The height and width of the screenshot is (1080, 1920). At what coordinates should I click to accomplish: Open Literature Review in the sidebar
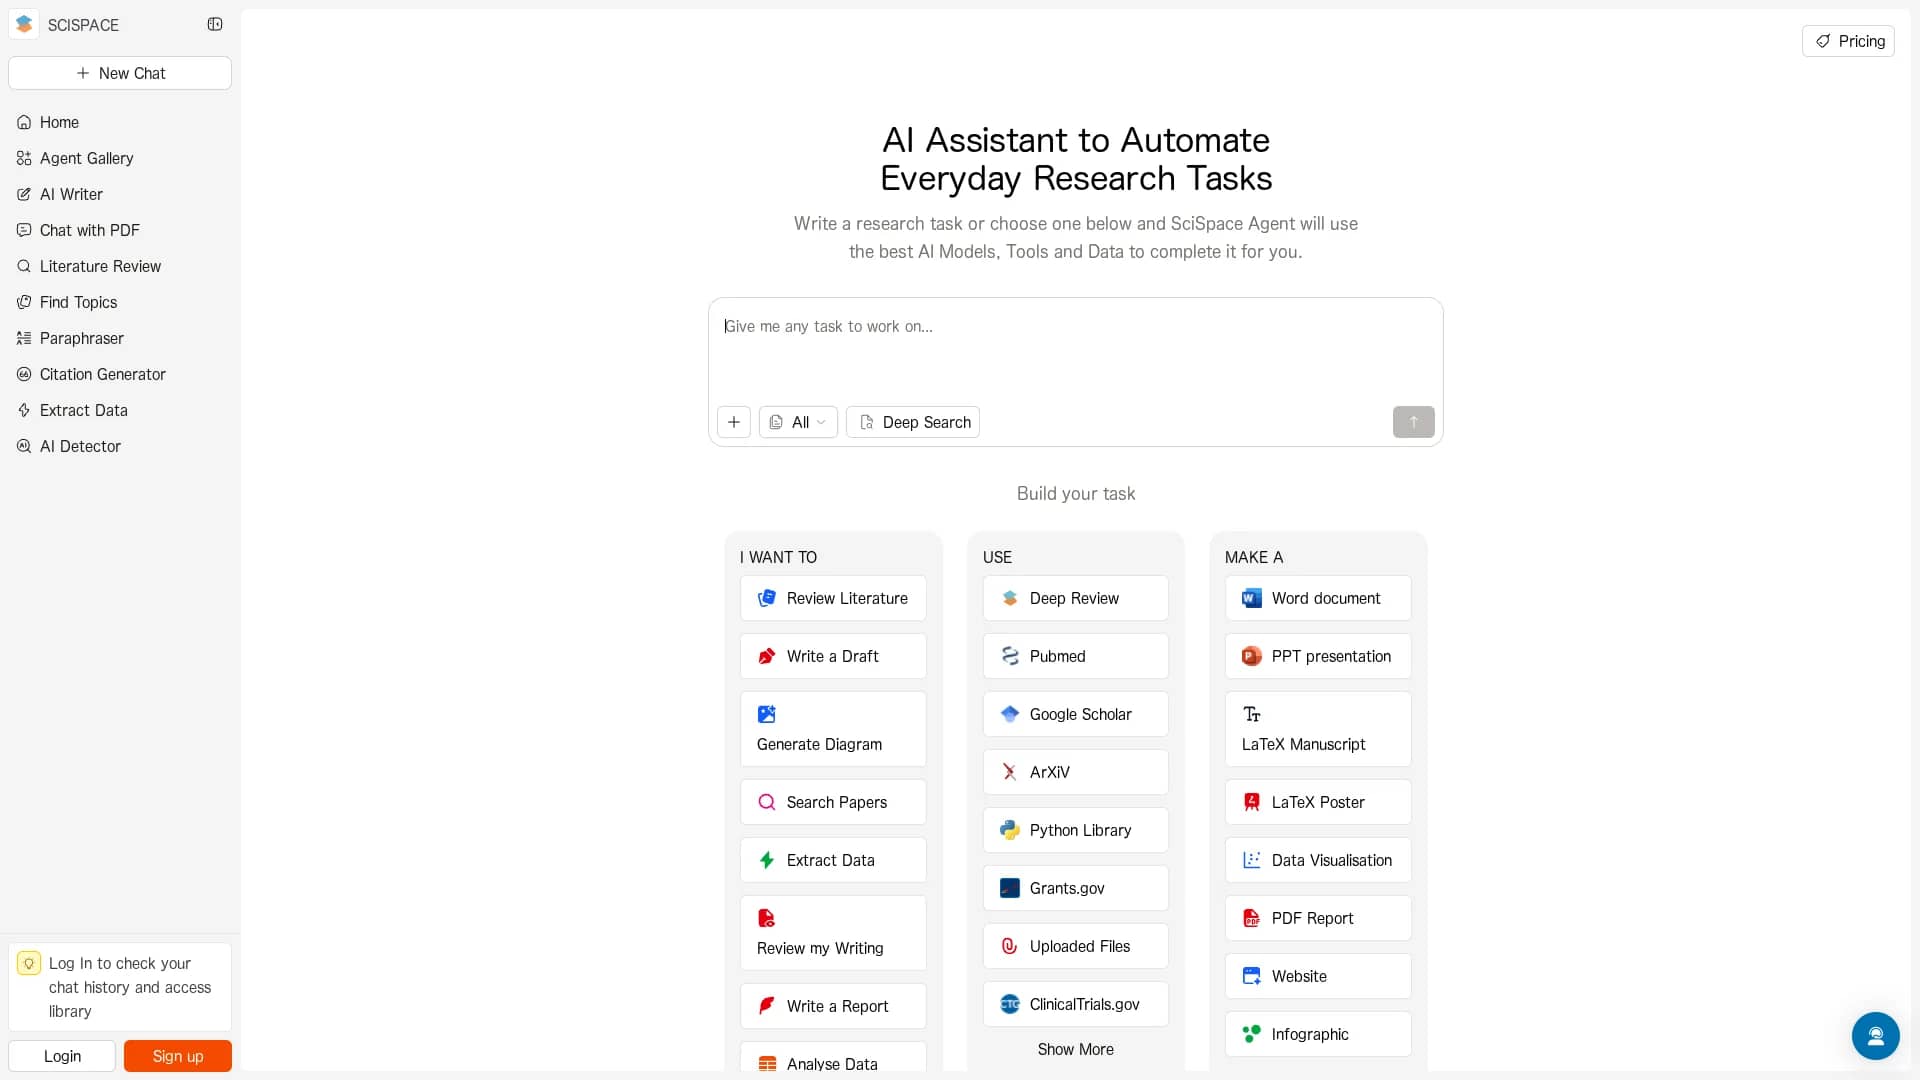coord(120,266)
